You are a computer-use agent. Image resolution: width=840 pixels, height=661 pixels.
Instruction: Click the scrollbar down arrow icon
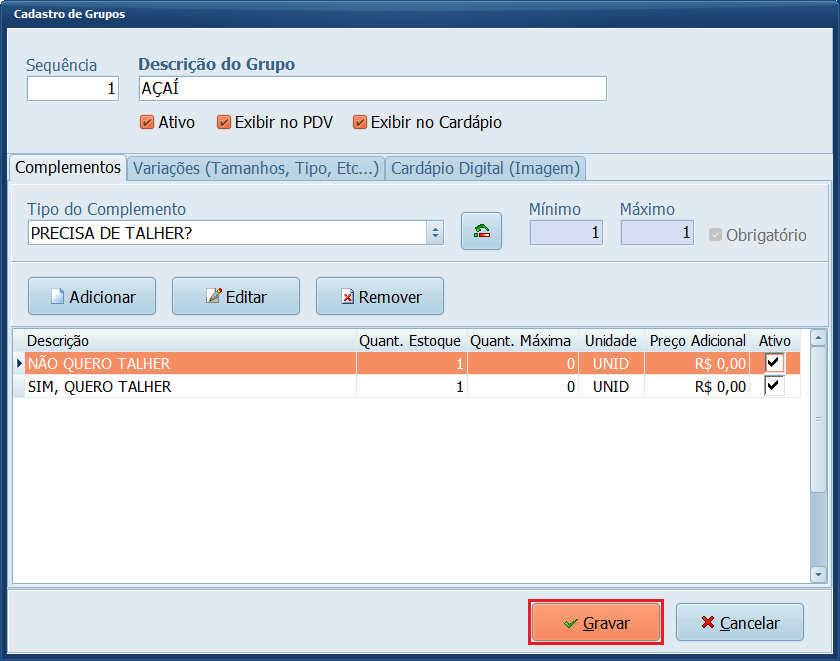816,574
